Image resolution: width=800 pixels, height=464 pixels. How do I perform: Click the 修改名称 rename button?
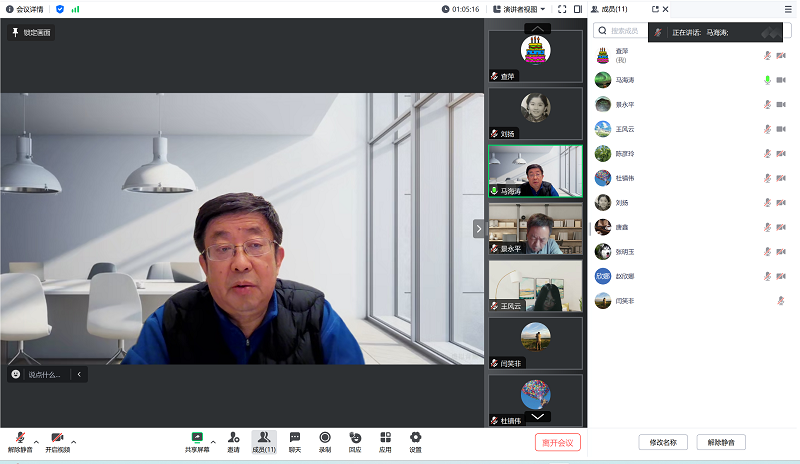(x=662, y=442)
